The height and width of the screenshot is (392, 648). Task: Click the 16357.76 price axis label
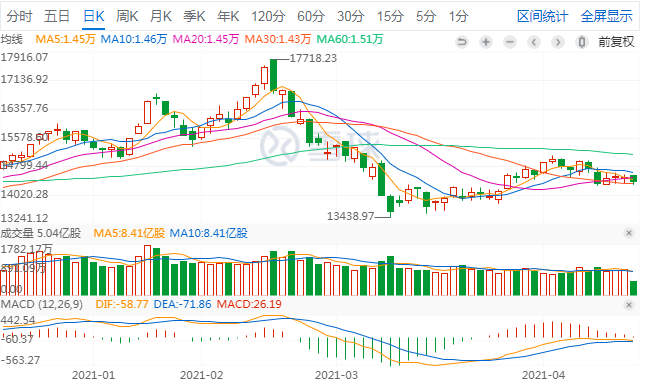point(24,108)
